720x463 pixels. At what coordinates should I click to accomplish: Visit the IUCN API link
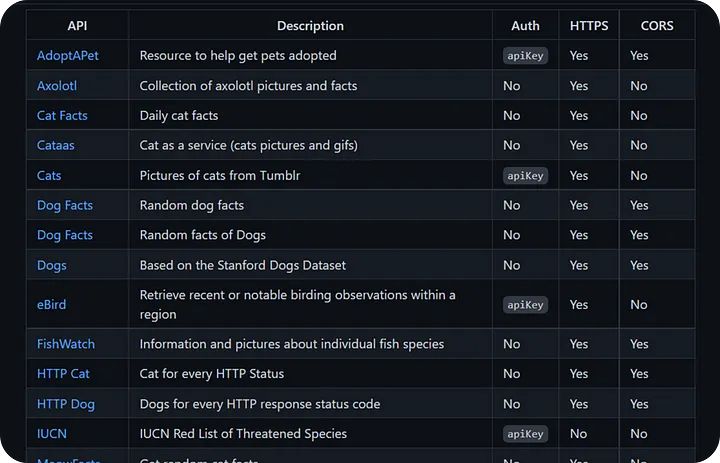pos(52,434)
